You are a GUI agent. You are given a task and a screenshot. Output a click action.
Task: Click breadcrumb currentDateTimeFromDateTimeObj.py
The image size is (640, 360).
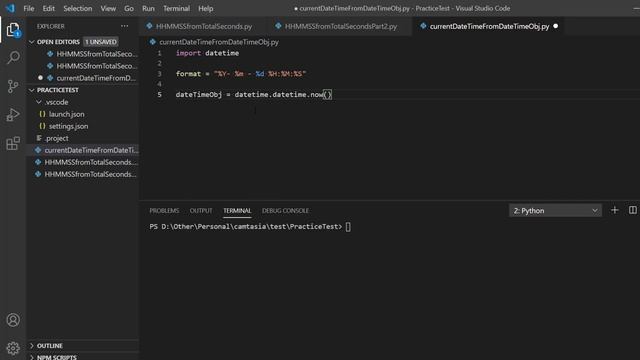(x=219, y=42)
